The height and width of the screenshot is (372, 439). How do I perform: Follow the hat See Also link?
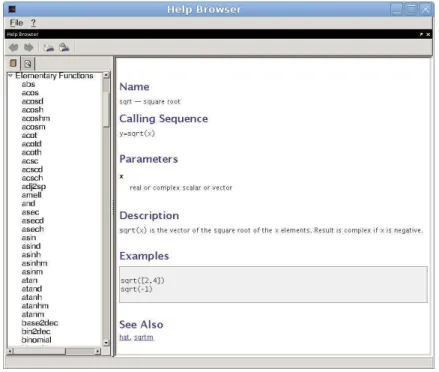[x=124, y=337]
